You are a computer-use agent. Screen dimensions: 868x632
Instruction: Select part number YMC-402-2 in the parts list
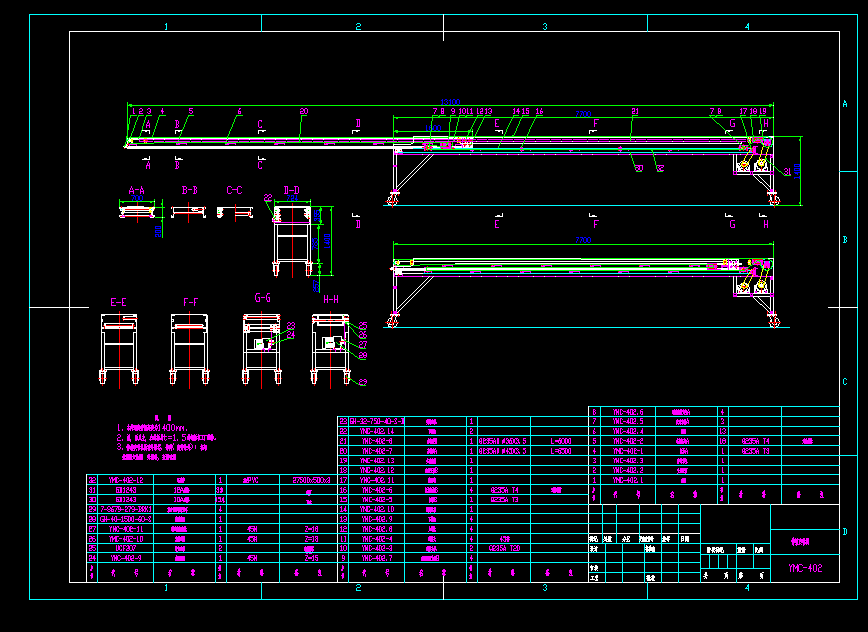pos(628,441)
